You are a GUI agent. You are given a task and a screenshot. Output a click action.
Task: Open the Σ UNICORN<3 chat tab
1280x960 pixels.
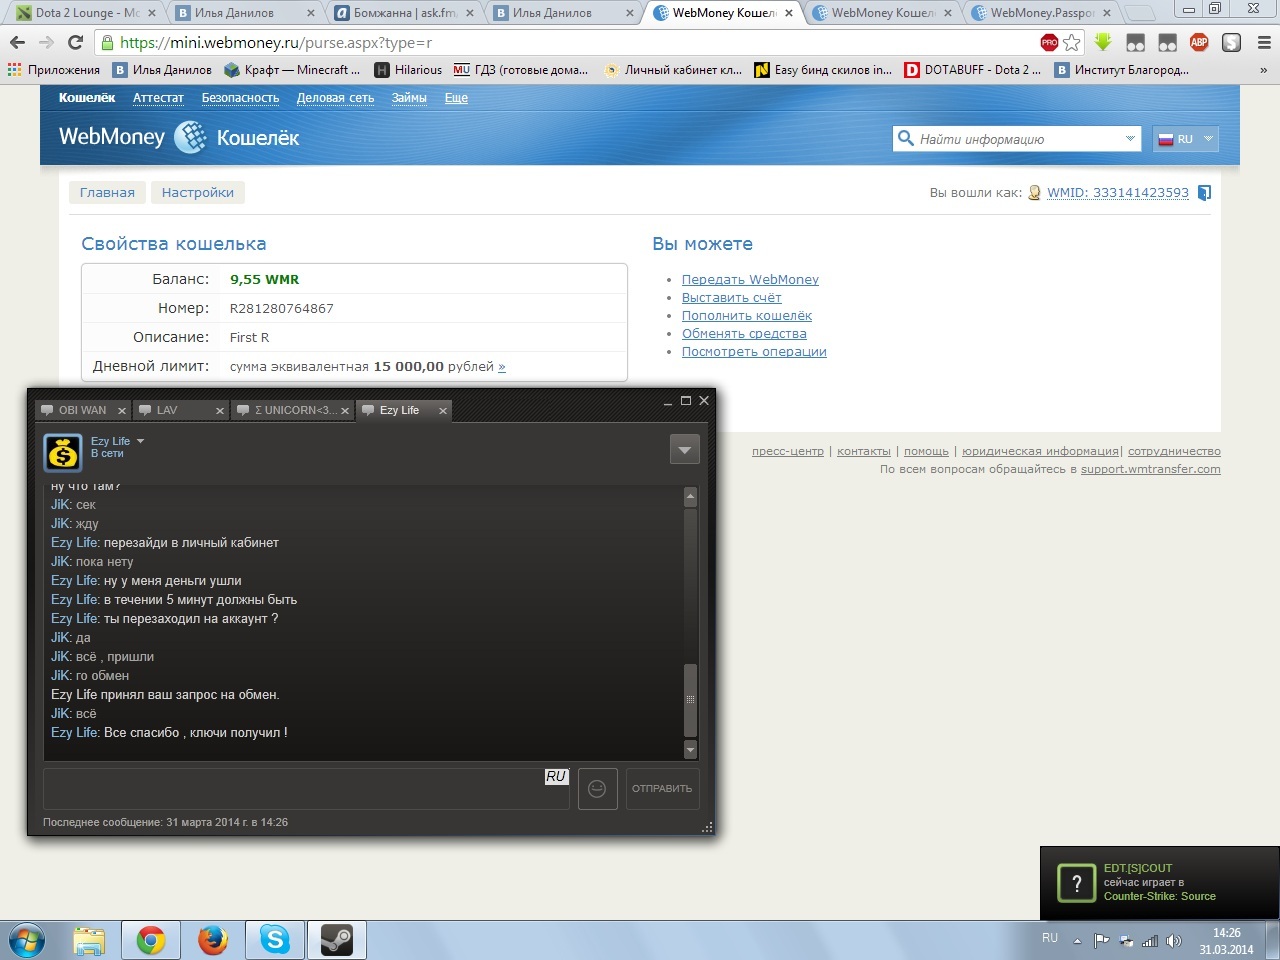coord(293,410)
